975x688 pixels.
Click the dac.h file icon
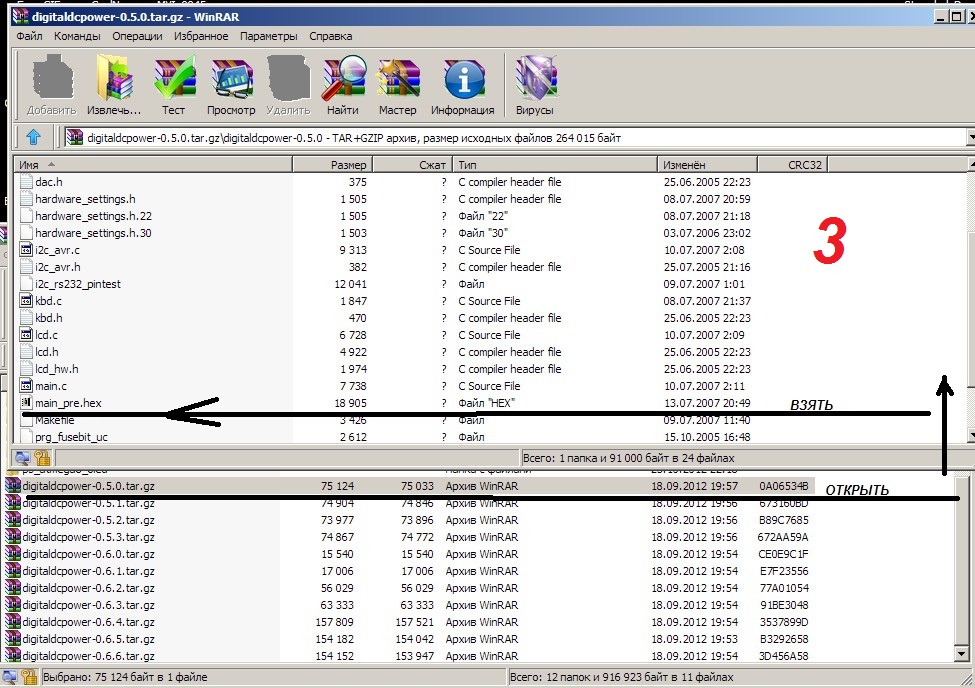point(26,182)
